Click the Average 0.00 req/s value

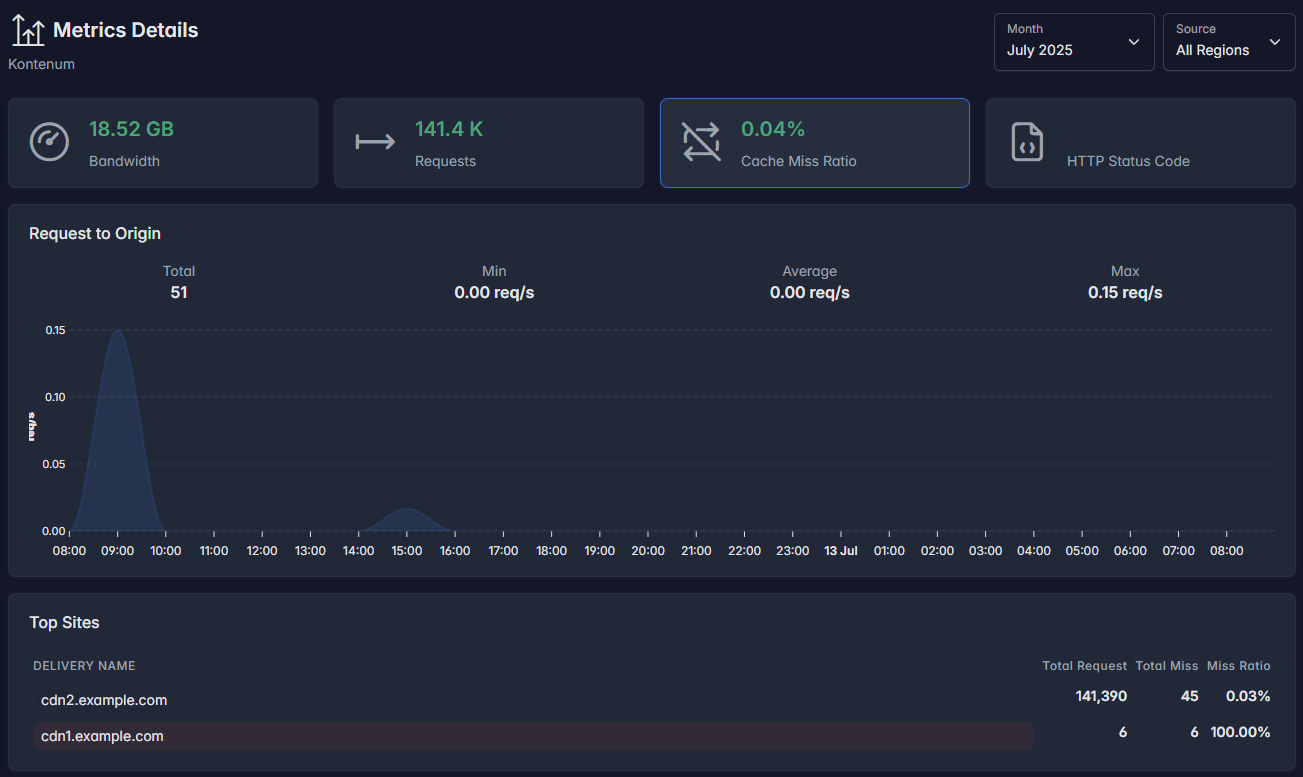pos(810,293)
